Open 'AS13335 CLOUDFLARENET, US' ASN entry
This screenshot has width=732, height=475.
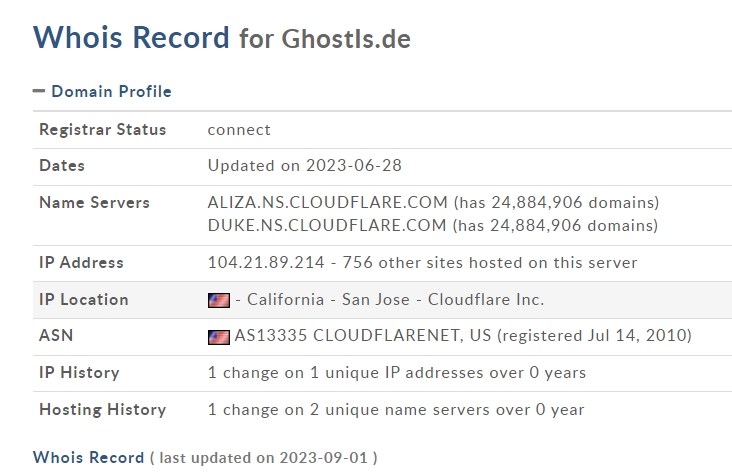363,335
